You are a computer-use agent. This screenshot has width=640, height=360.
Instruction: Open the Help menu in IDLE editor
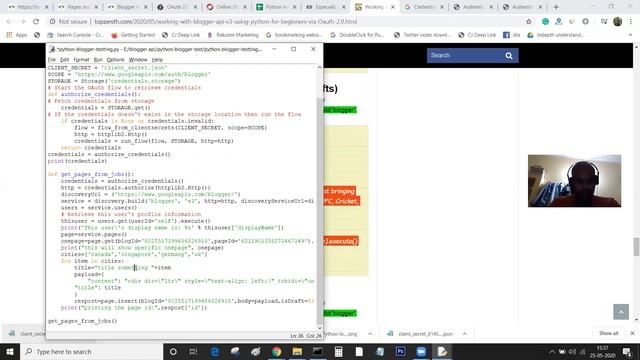157,60
